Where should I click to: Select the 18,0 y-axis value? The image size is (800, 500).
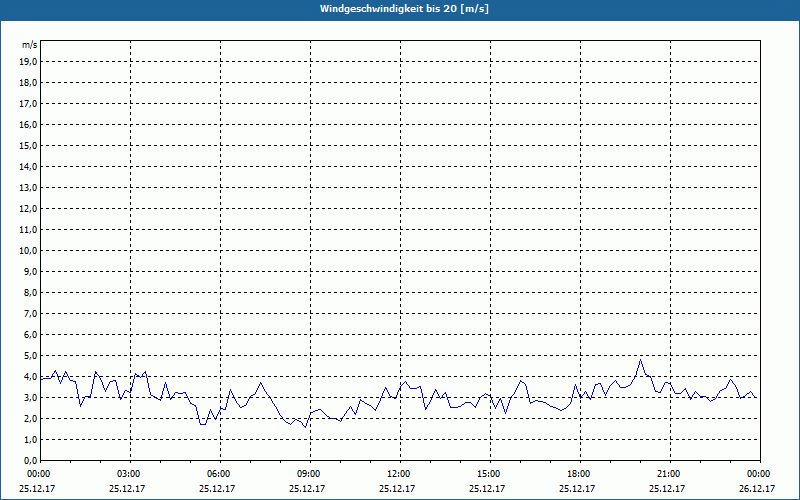pos(28,83)
